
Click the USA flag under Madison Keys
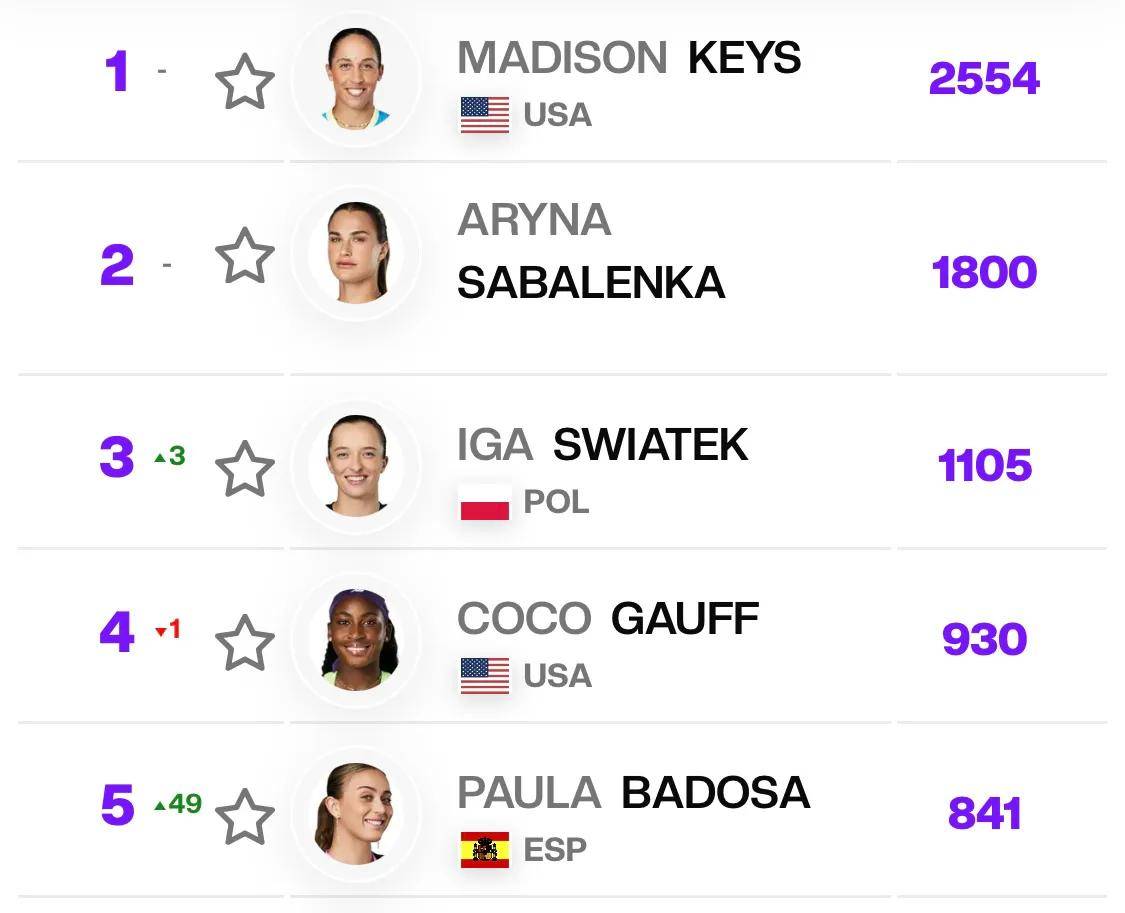point(485,115)
